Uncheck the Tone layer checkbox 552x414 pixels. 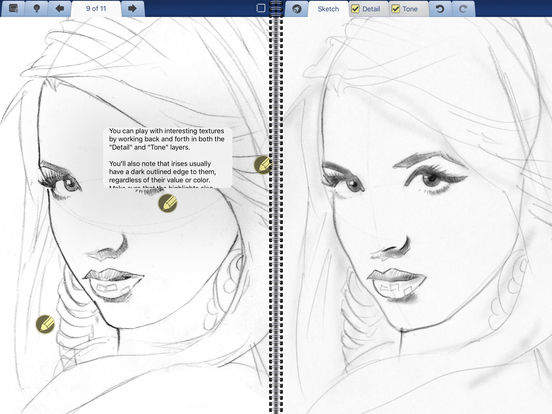(396, 9)
